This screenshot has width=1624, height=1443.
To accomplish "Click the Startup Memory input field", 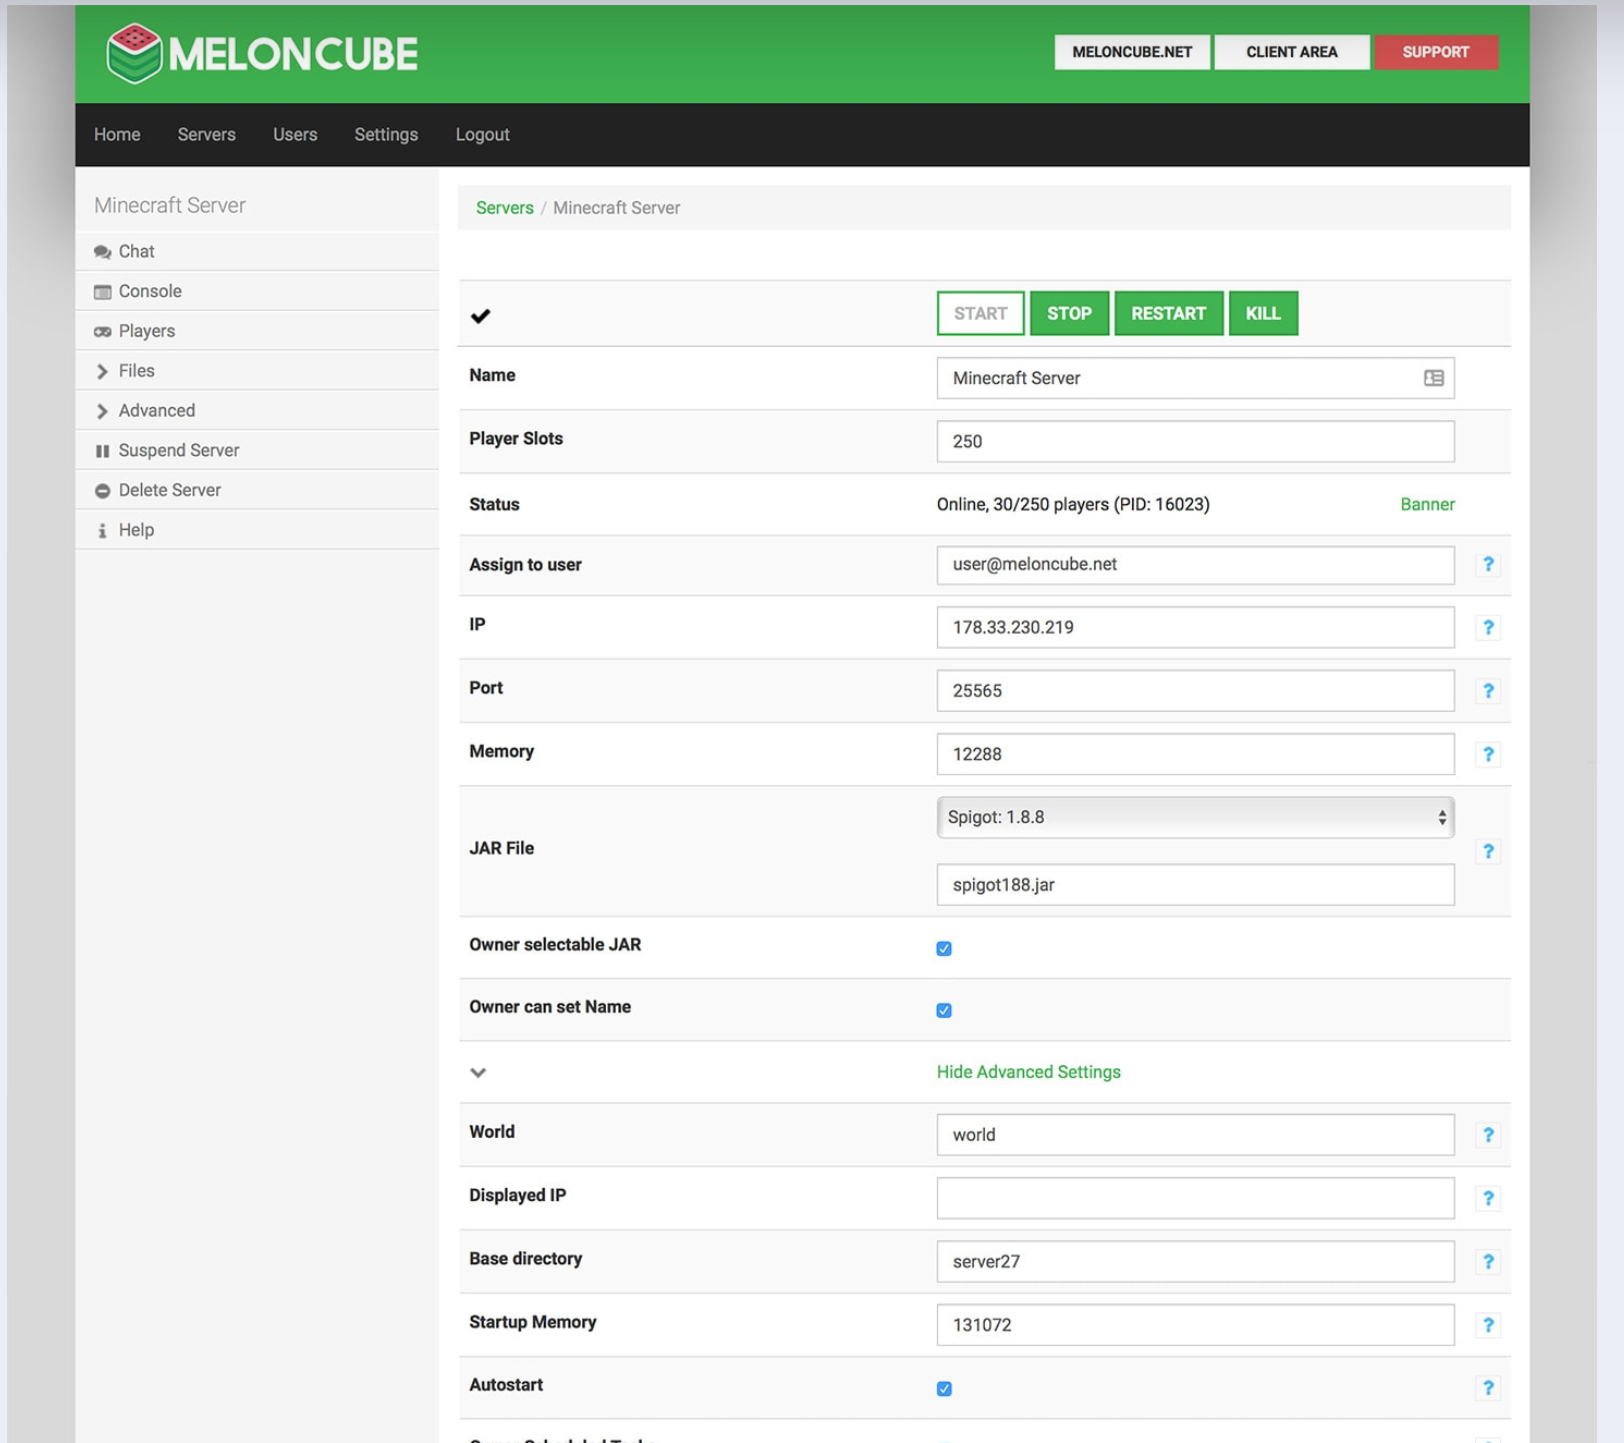I will pyautogui.click(x=1195, y=1325).
